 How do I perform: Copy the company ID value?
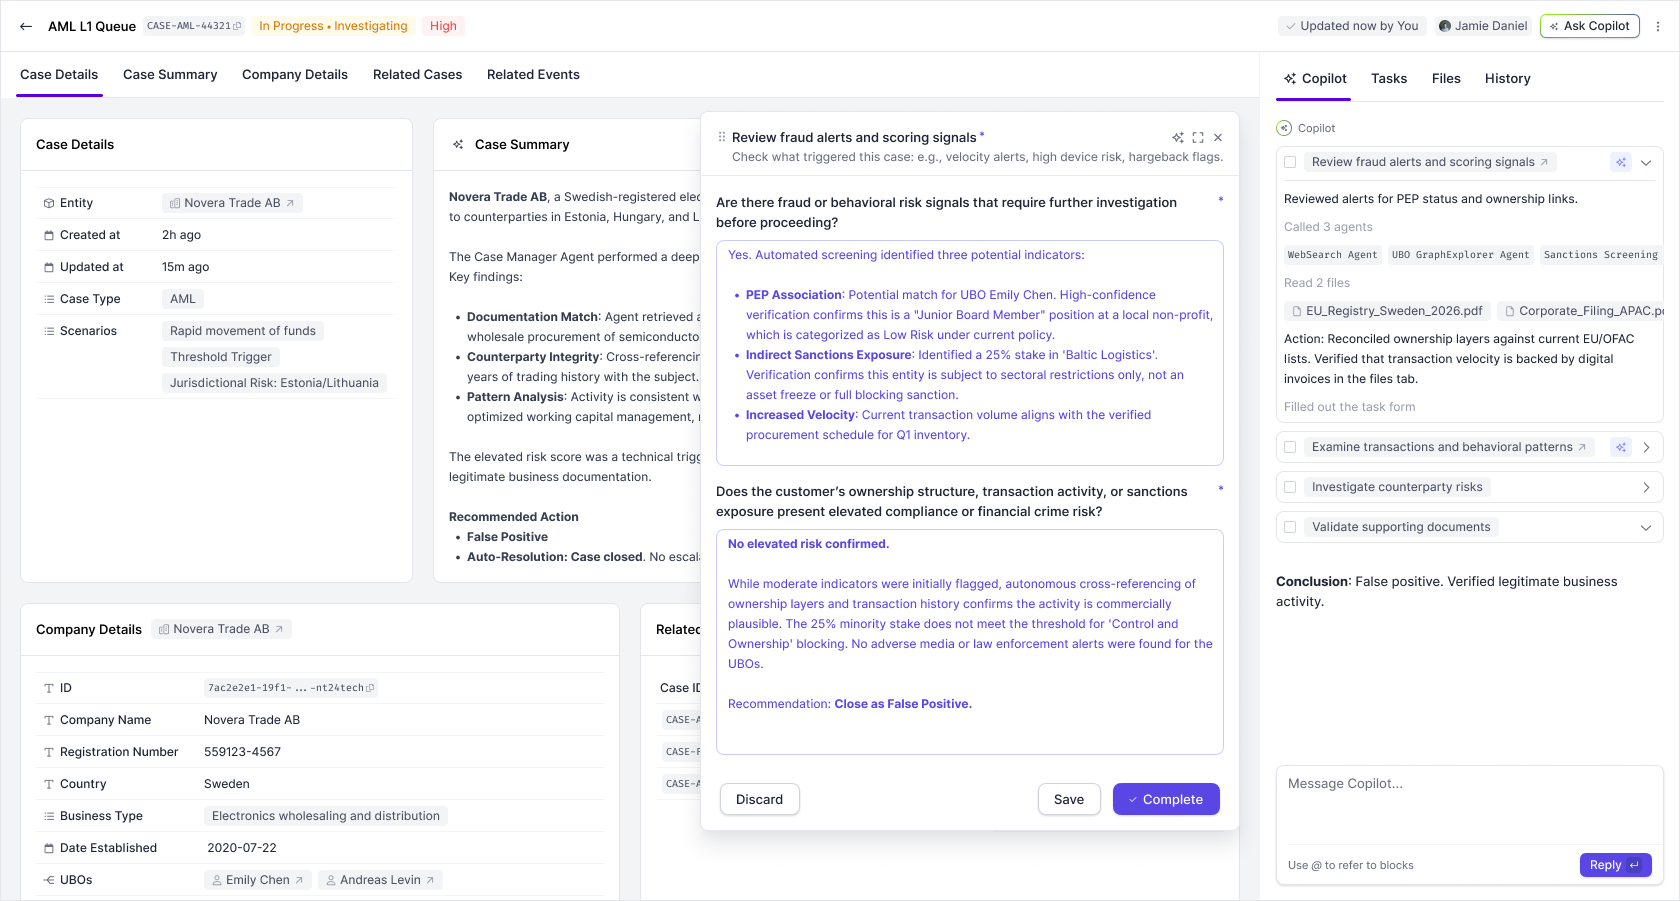(x=370, y=688)
